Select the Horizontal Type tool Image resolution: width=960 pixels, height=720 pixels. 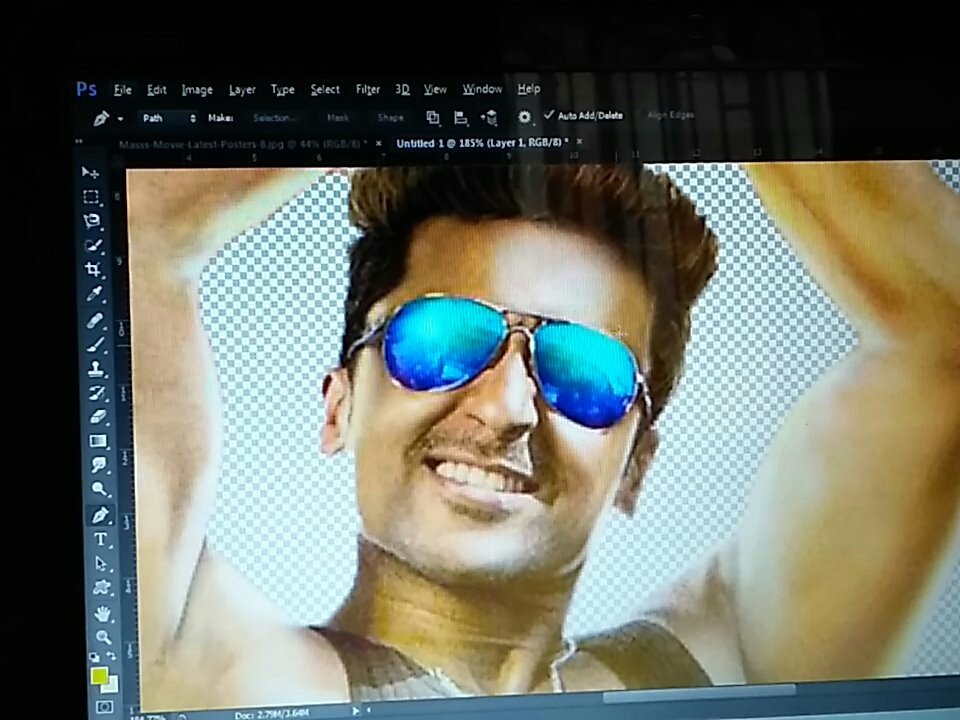coord(100,539)
